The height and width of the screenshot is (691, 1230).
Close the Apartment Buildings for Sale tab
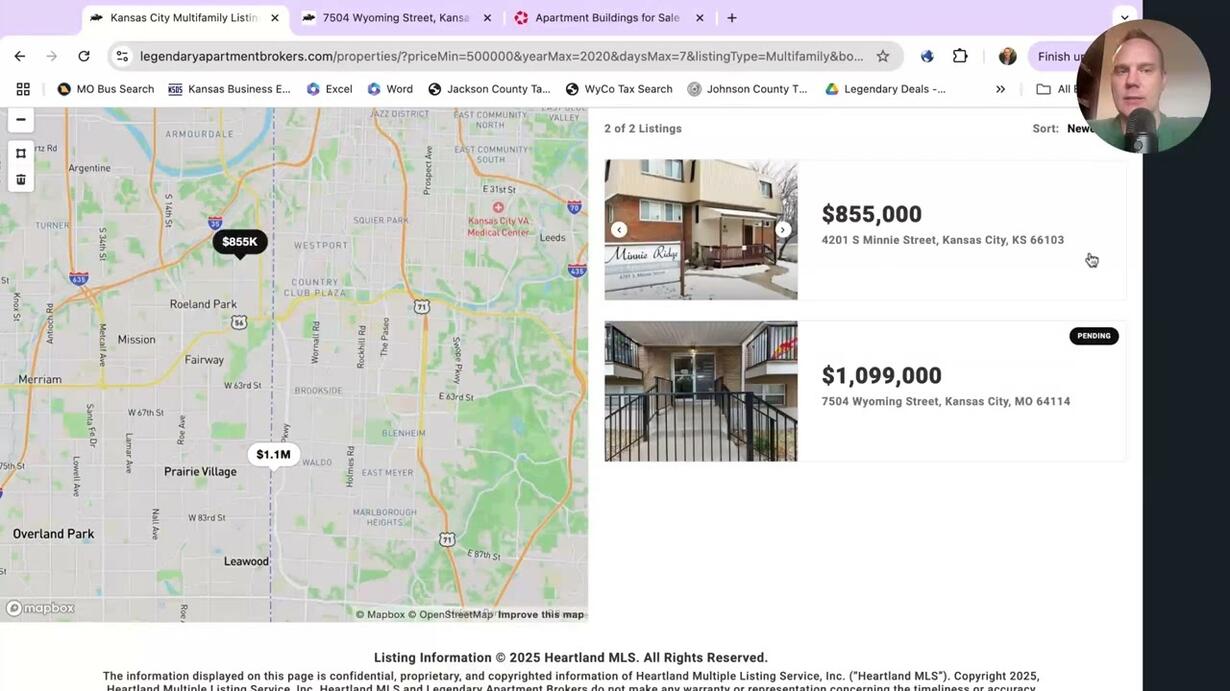point(699,18)
